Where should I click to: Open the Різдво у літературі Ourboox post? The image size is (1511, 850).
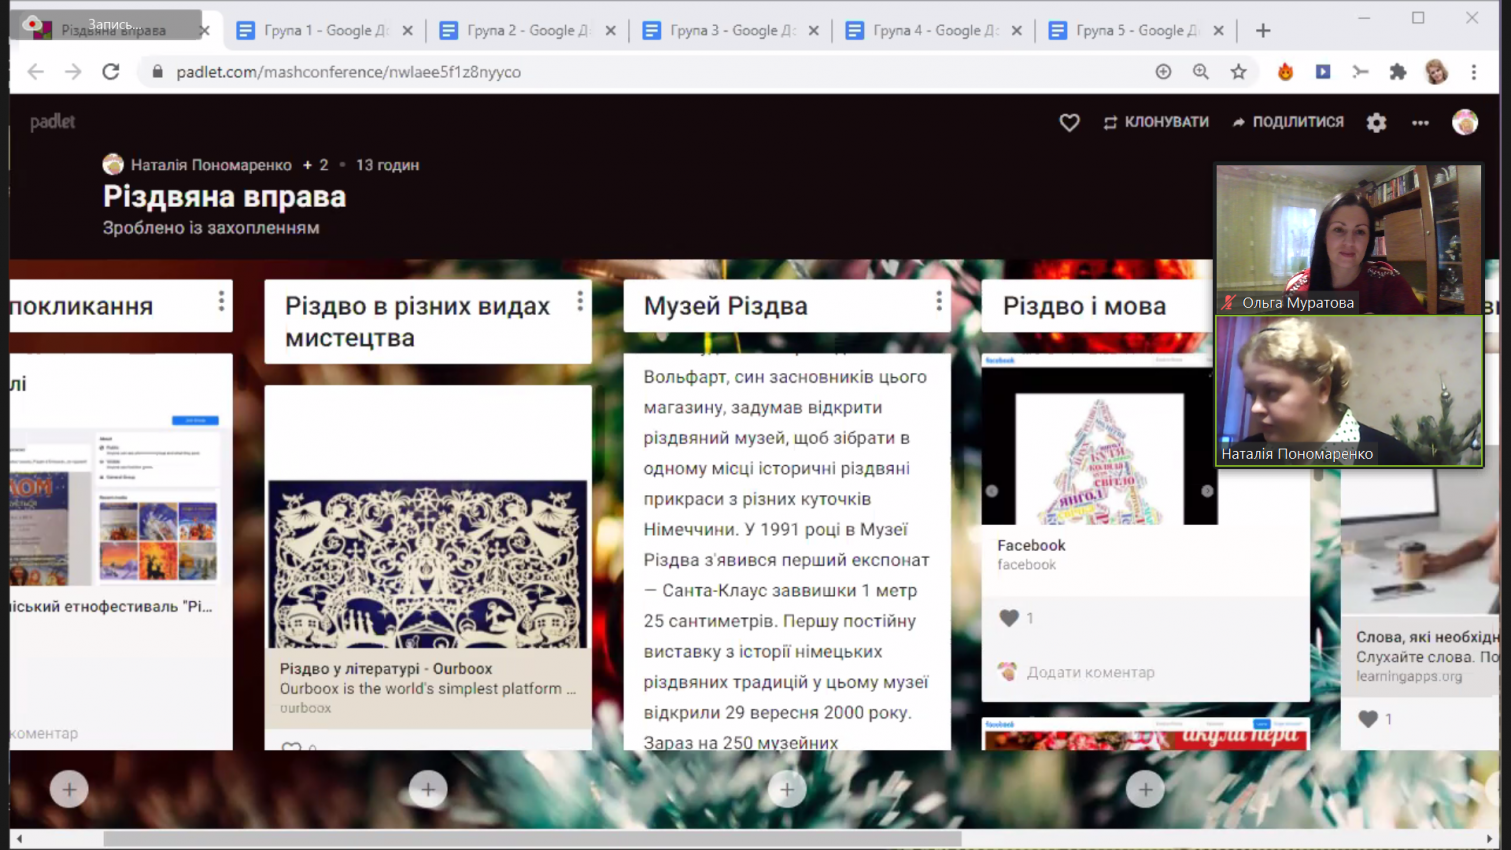point(428,564)
